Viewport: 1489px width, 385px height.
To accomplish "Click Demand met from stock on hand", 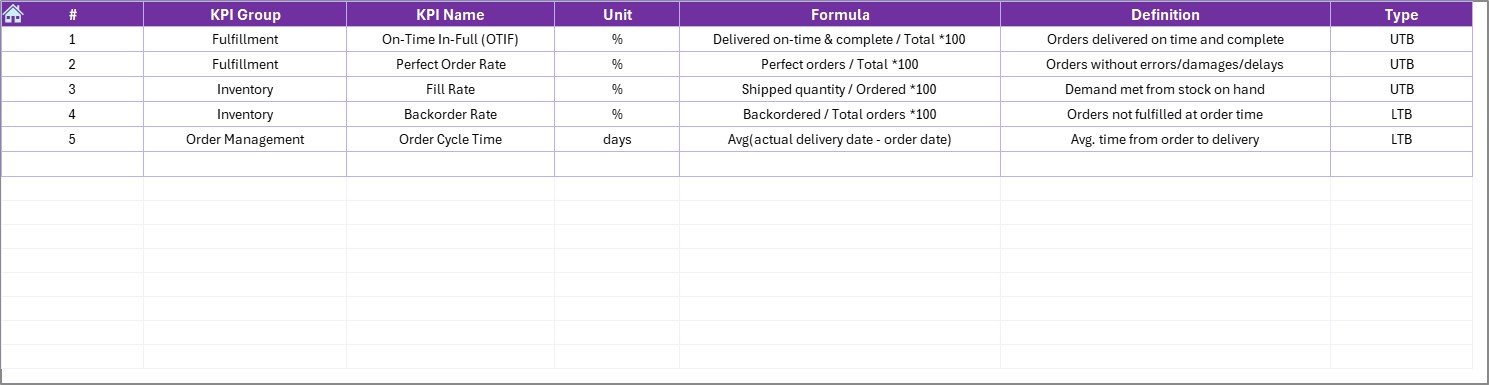I will click(1165, 89).
